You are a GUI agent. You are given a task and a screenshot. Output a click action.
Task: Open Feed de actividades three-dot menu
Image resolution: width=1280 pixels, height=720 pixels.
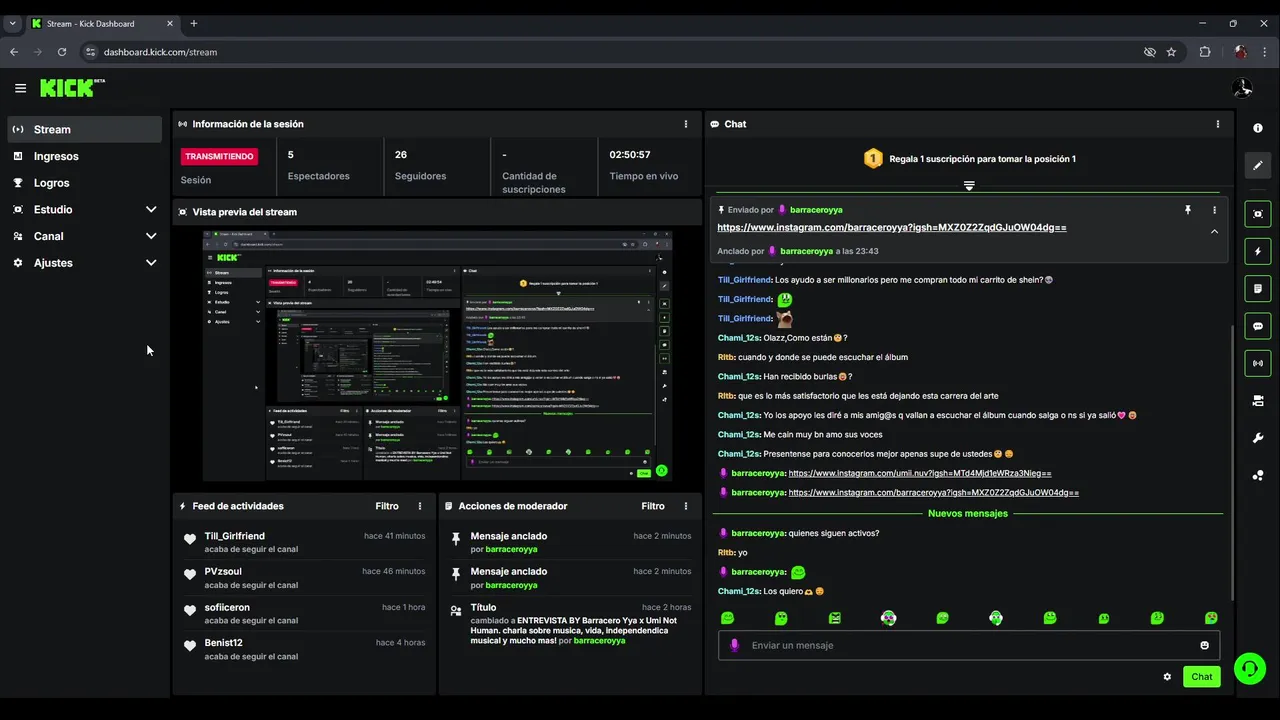420,506
